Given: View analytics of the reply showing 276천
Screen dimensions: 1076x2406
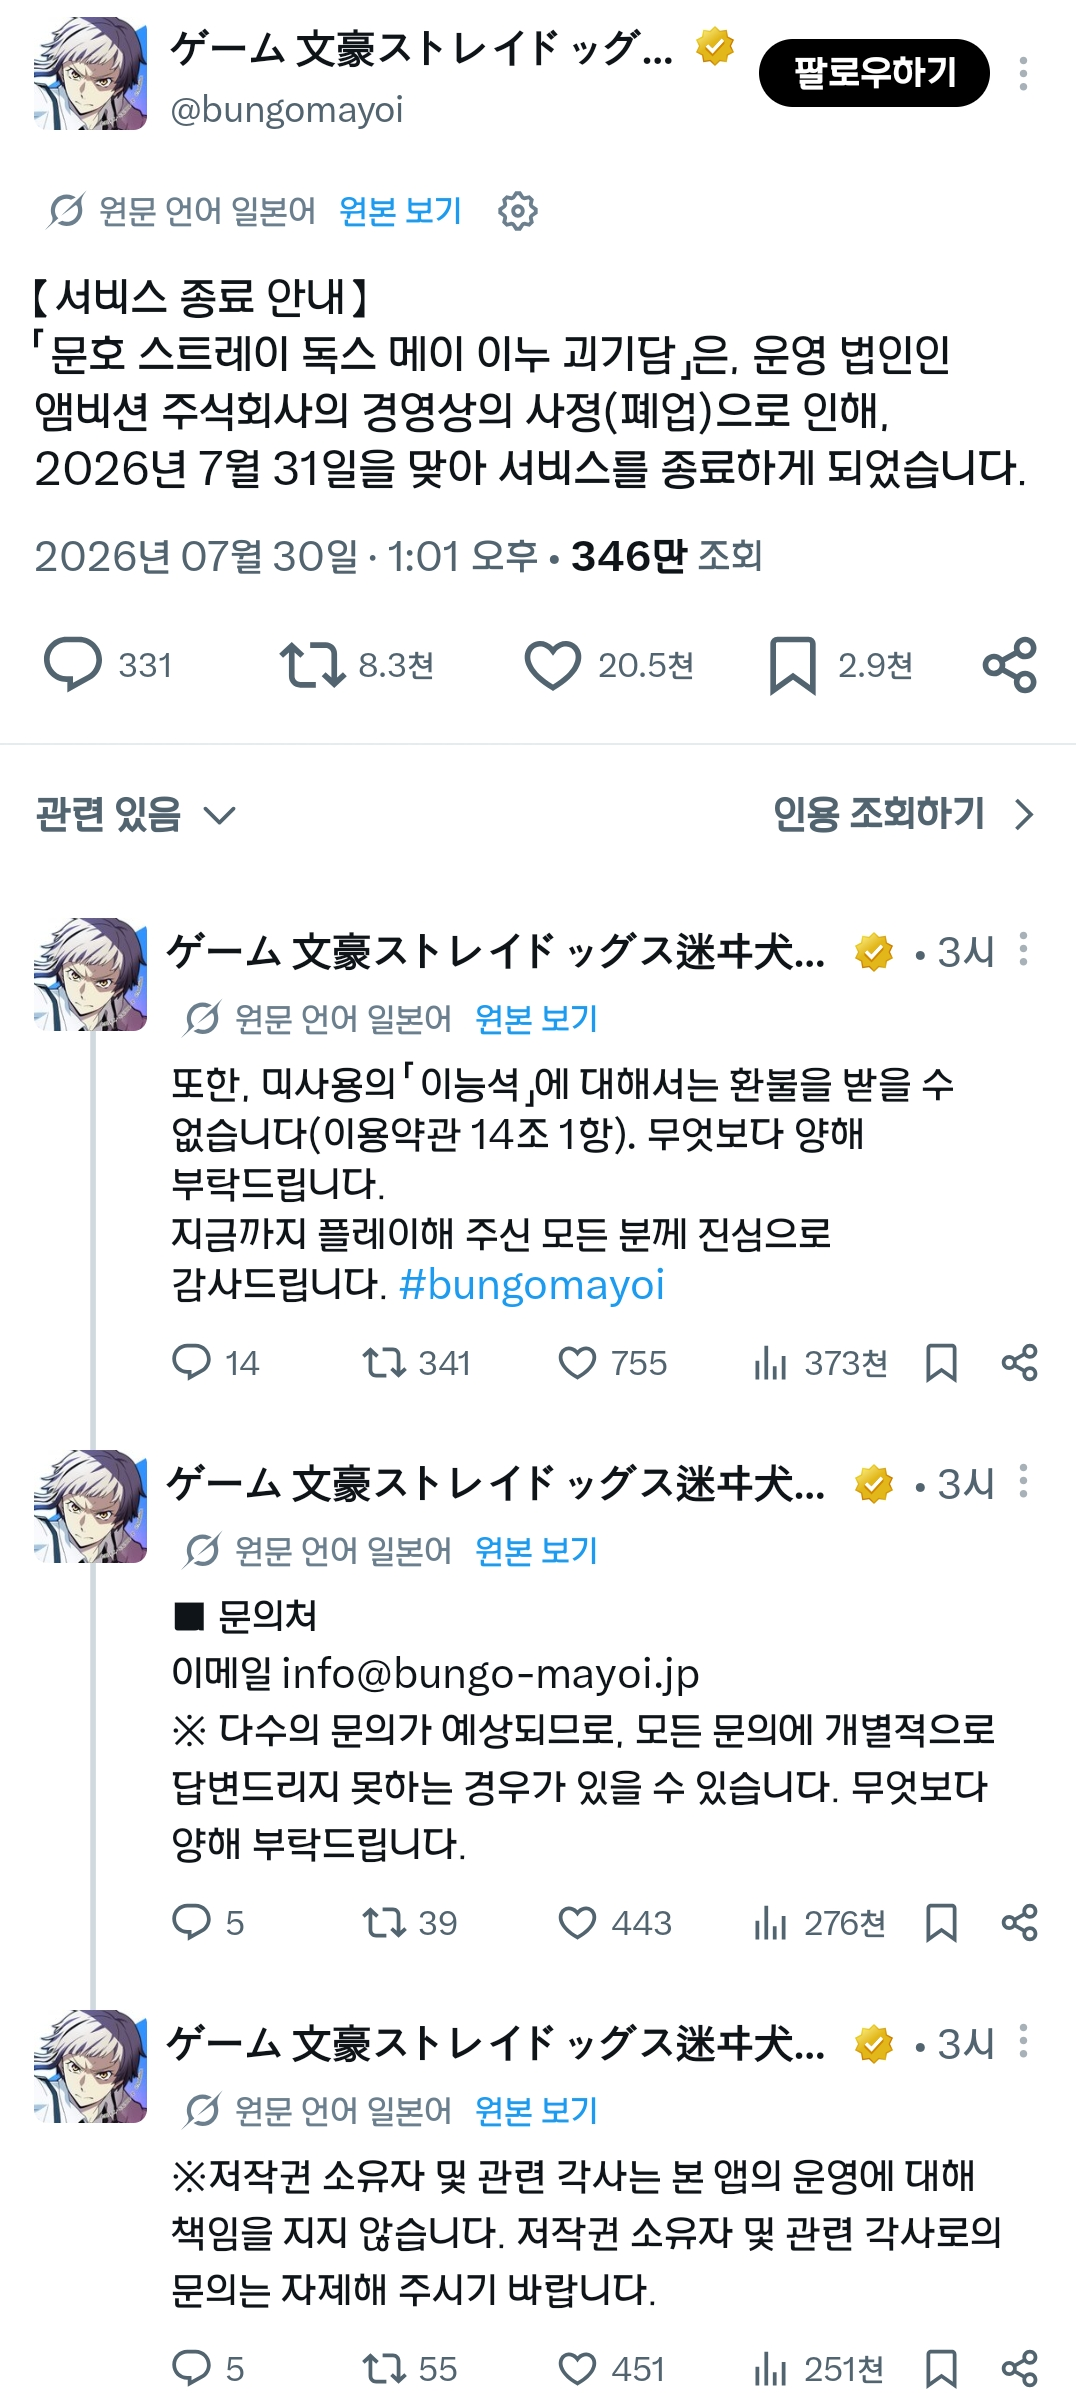Looking at the screenshot, I should click(x=819, y=1923).
